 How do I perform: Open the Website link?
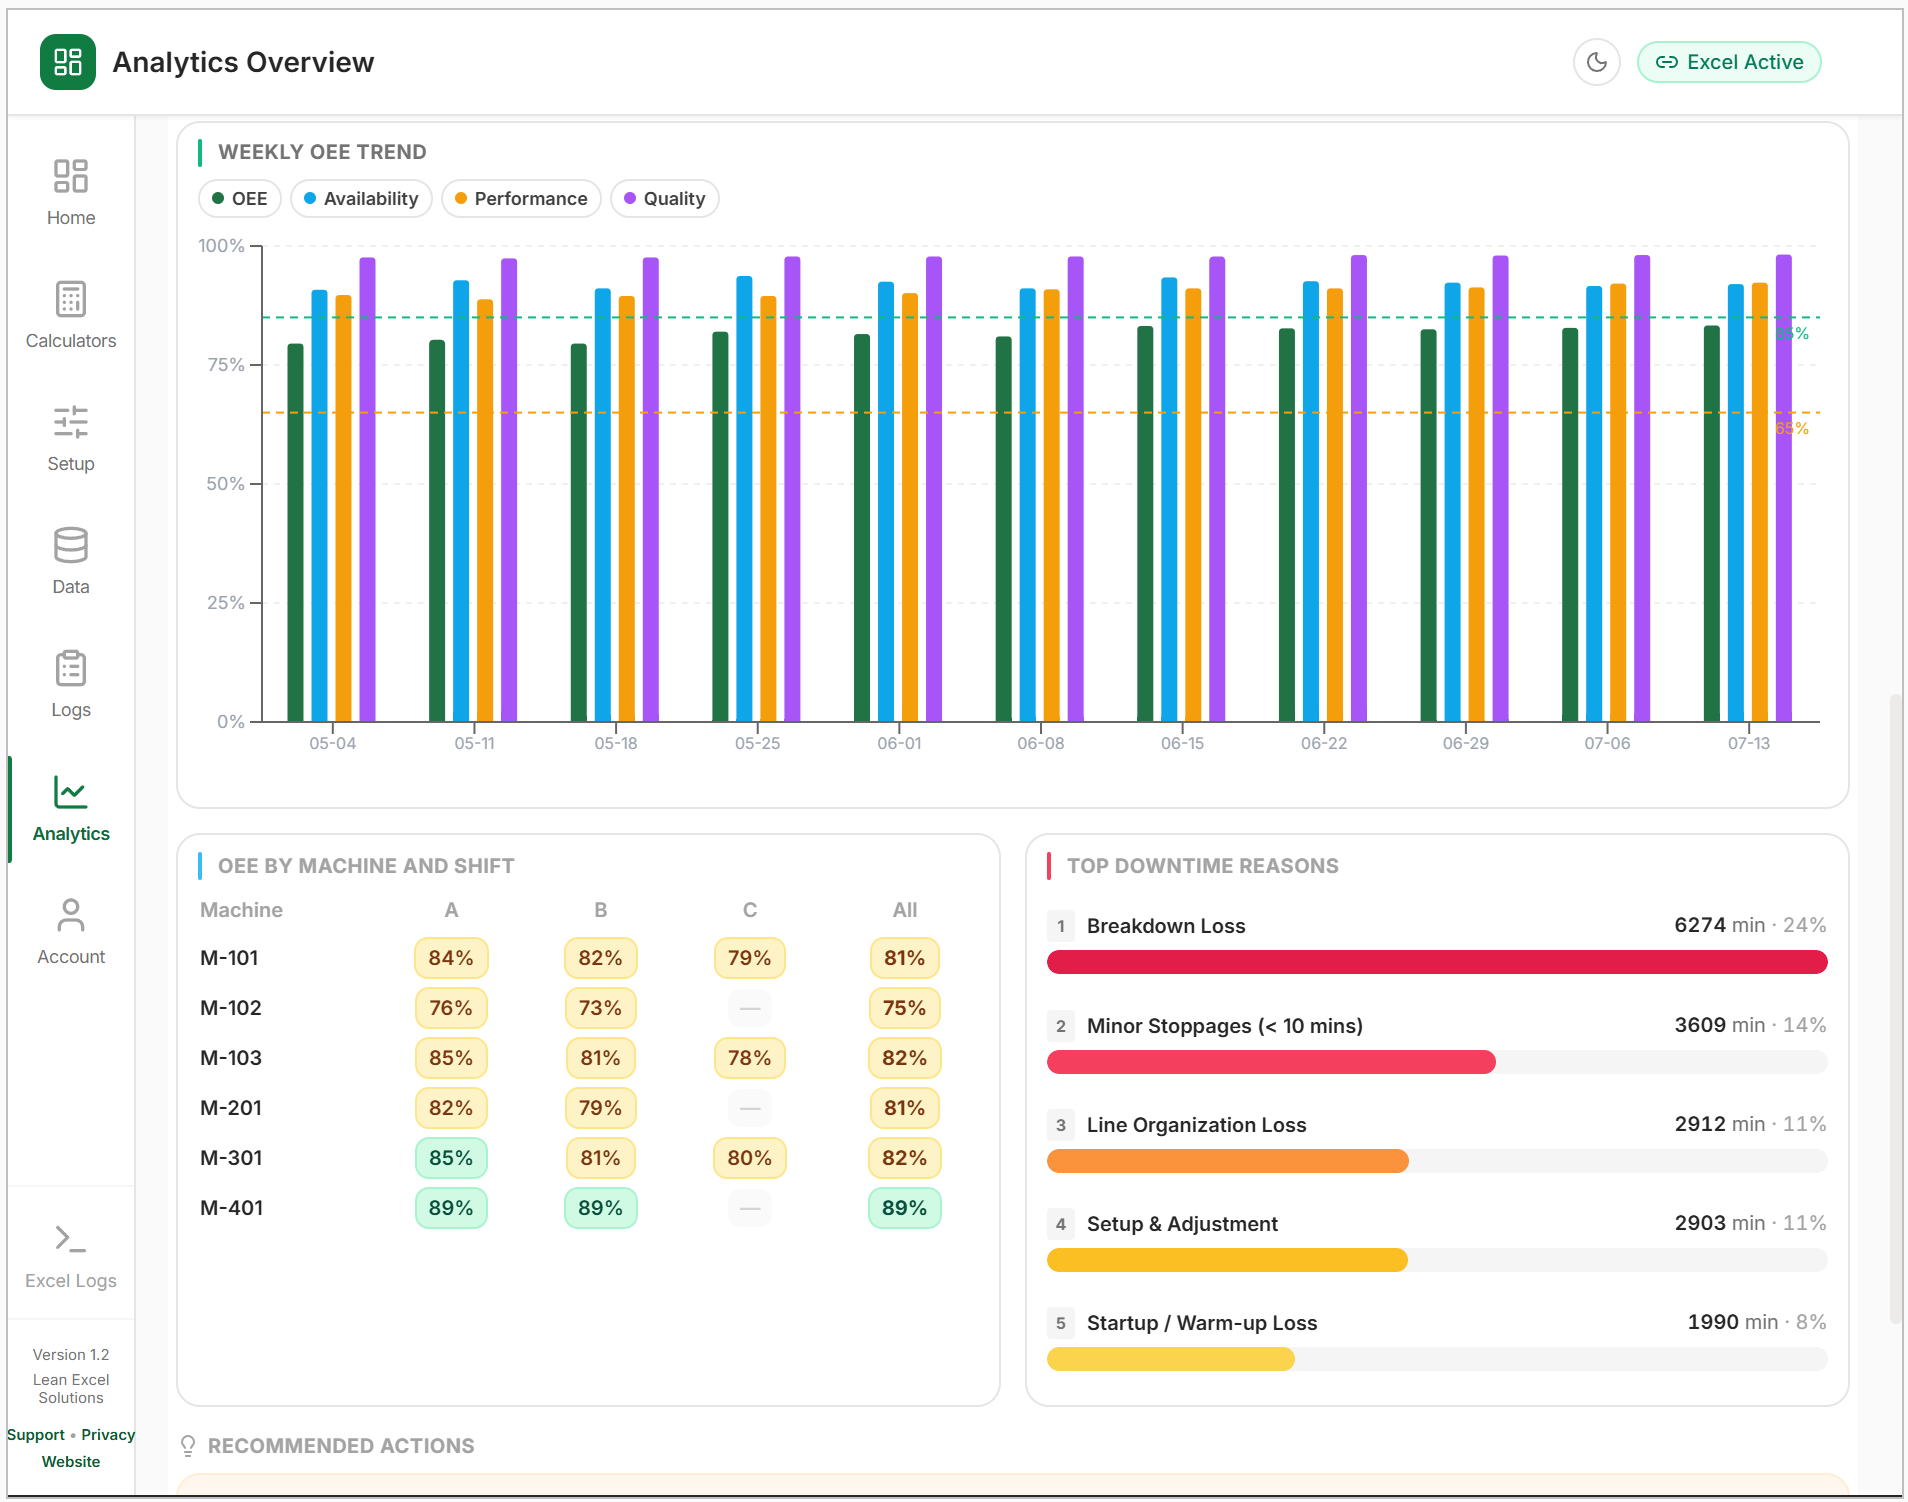click(71, 1461)
